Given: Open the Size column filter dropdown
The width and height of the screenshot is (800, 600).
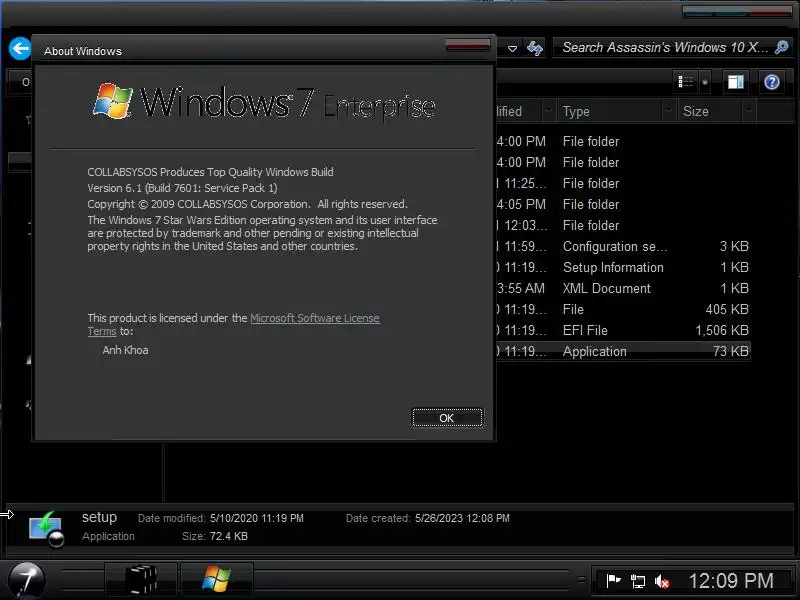Looking at the screenshot, I should (748, 110).
